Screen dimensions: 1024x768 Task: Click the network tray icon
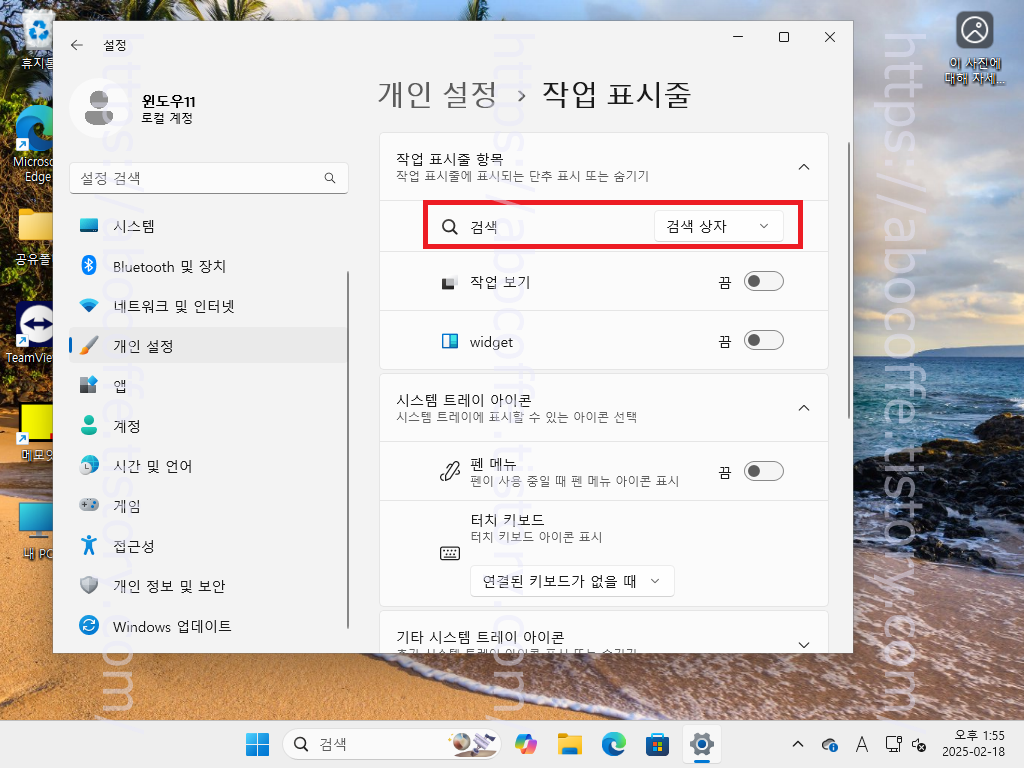pos(893,744)
